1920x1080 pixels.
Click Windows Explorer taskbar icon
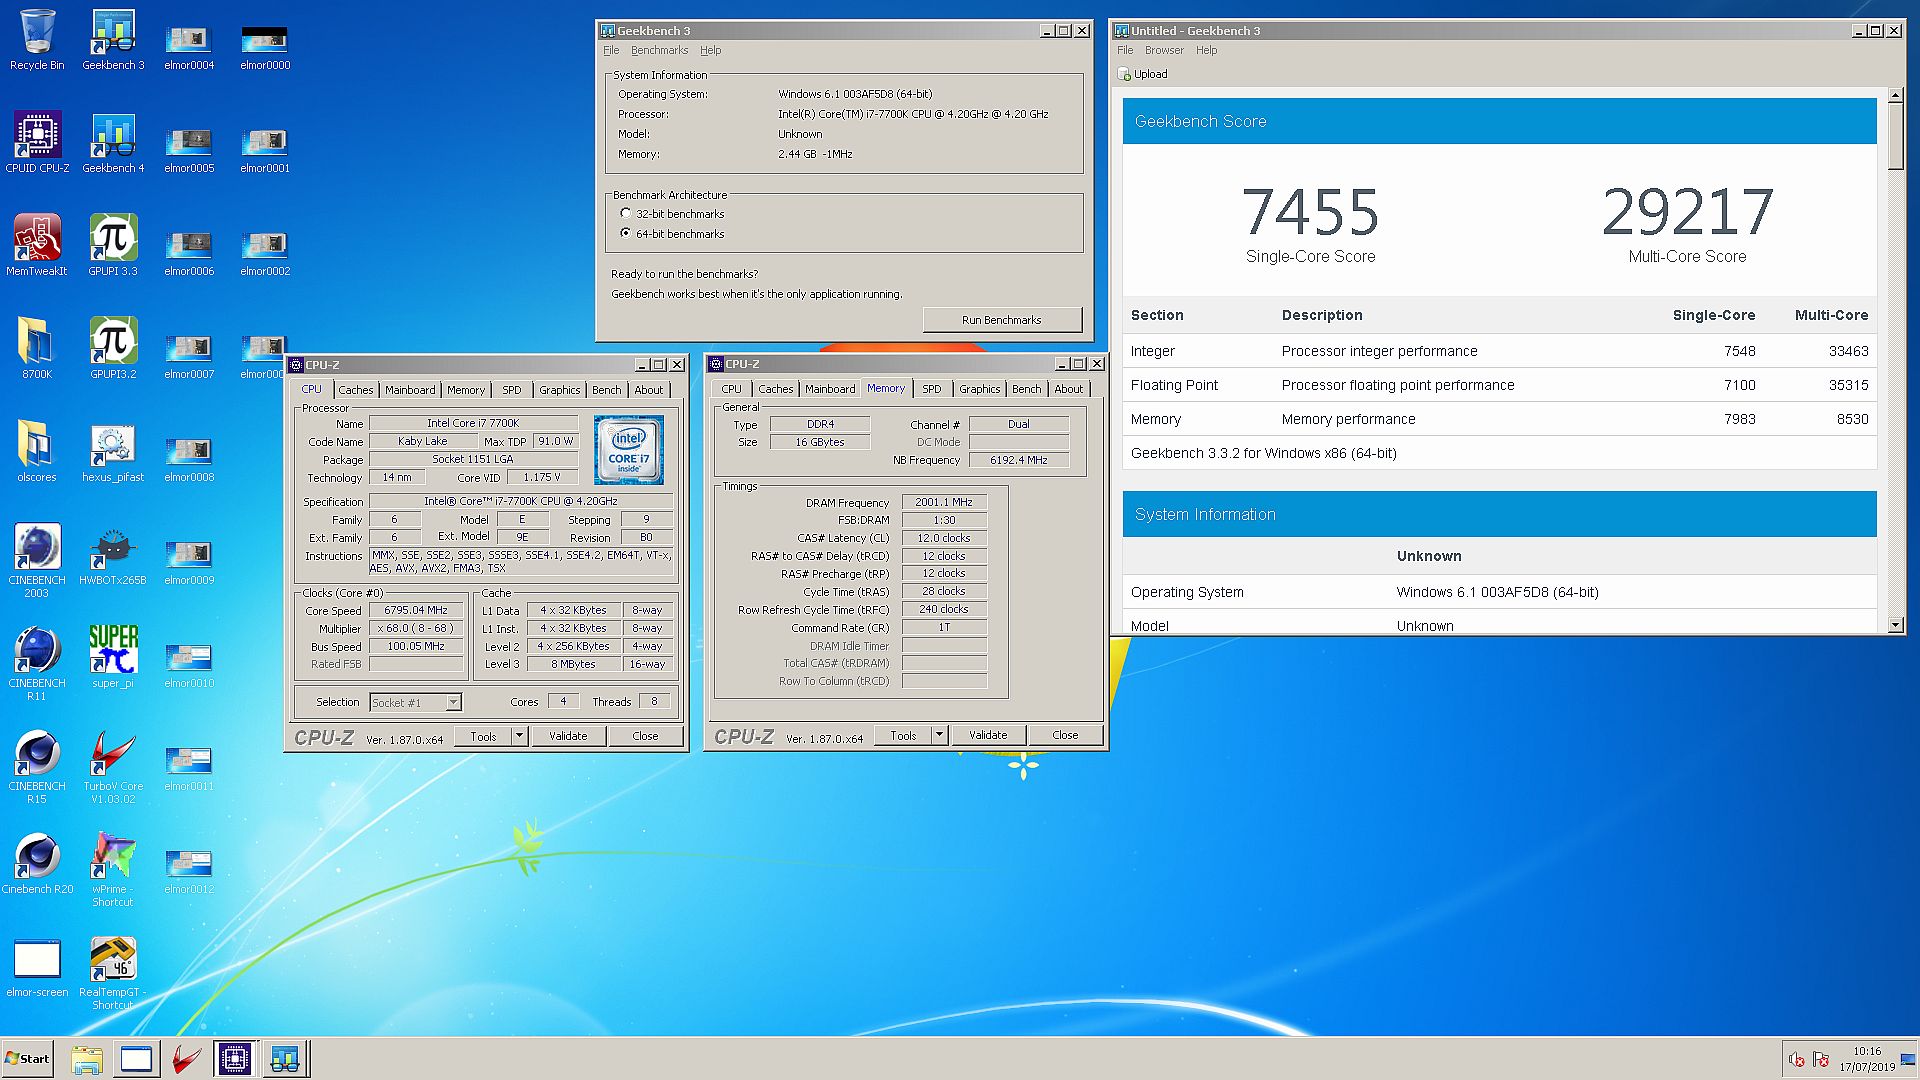[87, 1059]
